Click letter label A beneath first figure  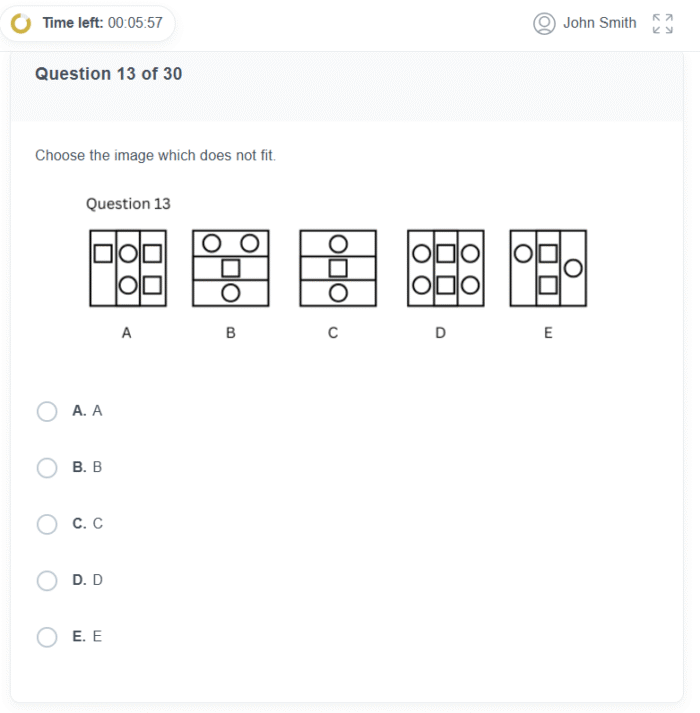pyautogui.click(x=126, y=333)
